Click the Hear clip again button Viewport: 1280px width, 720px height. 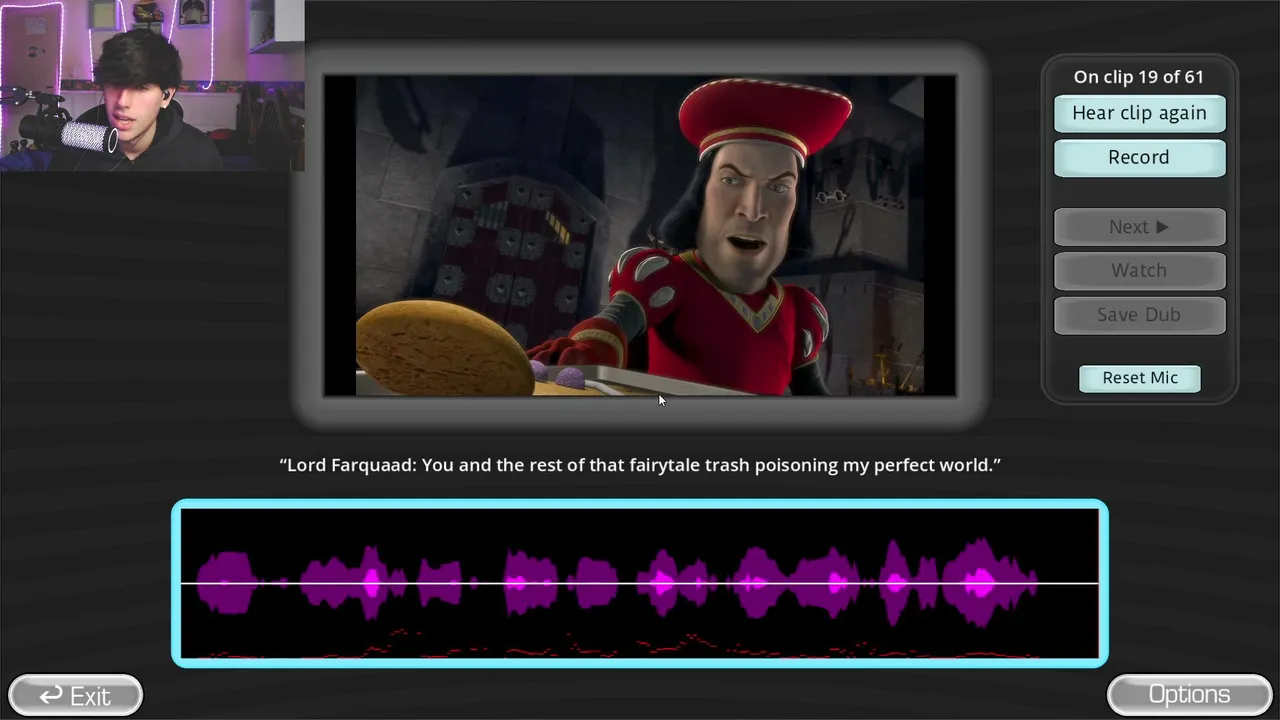pyautogui.click(x=1139, y=113)
